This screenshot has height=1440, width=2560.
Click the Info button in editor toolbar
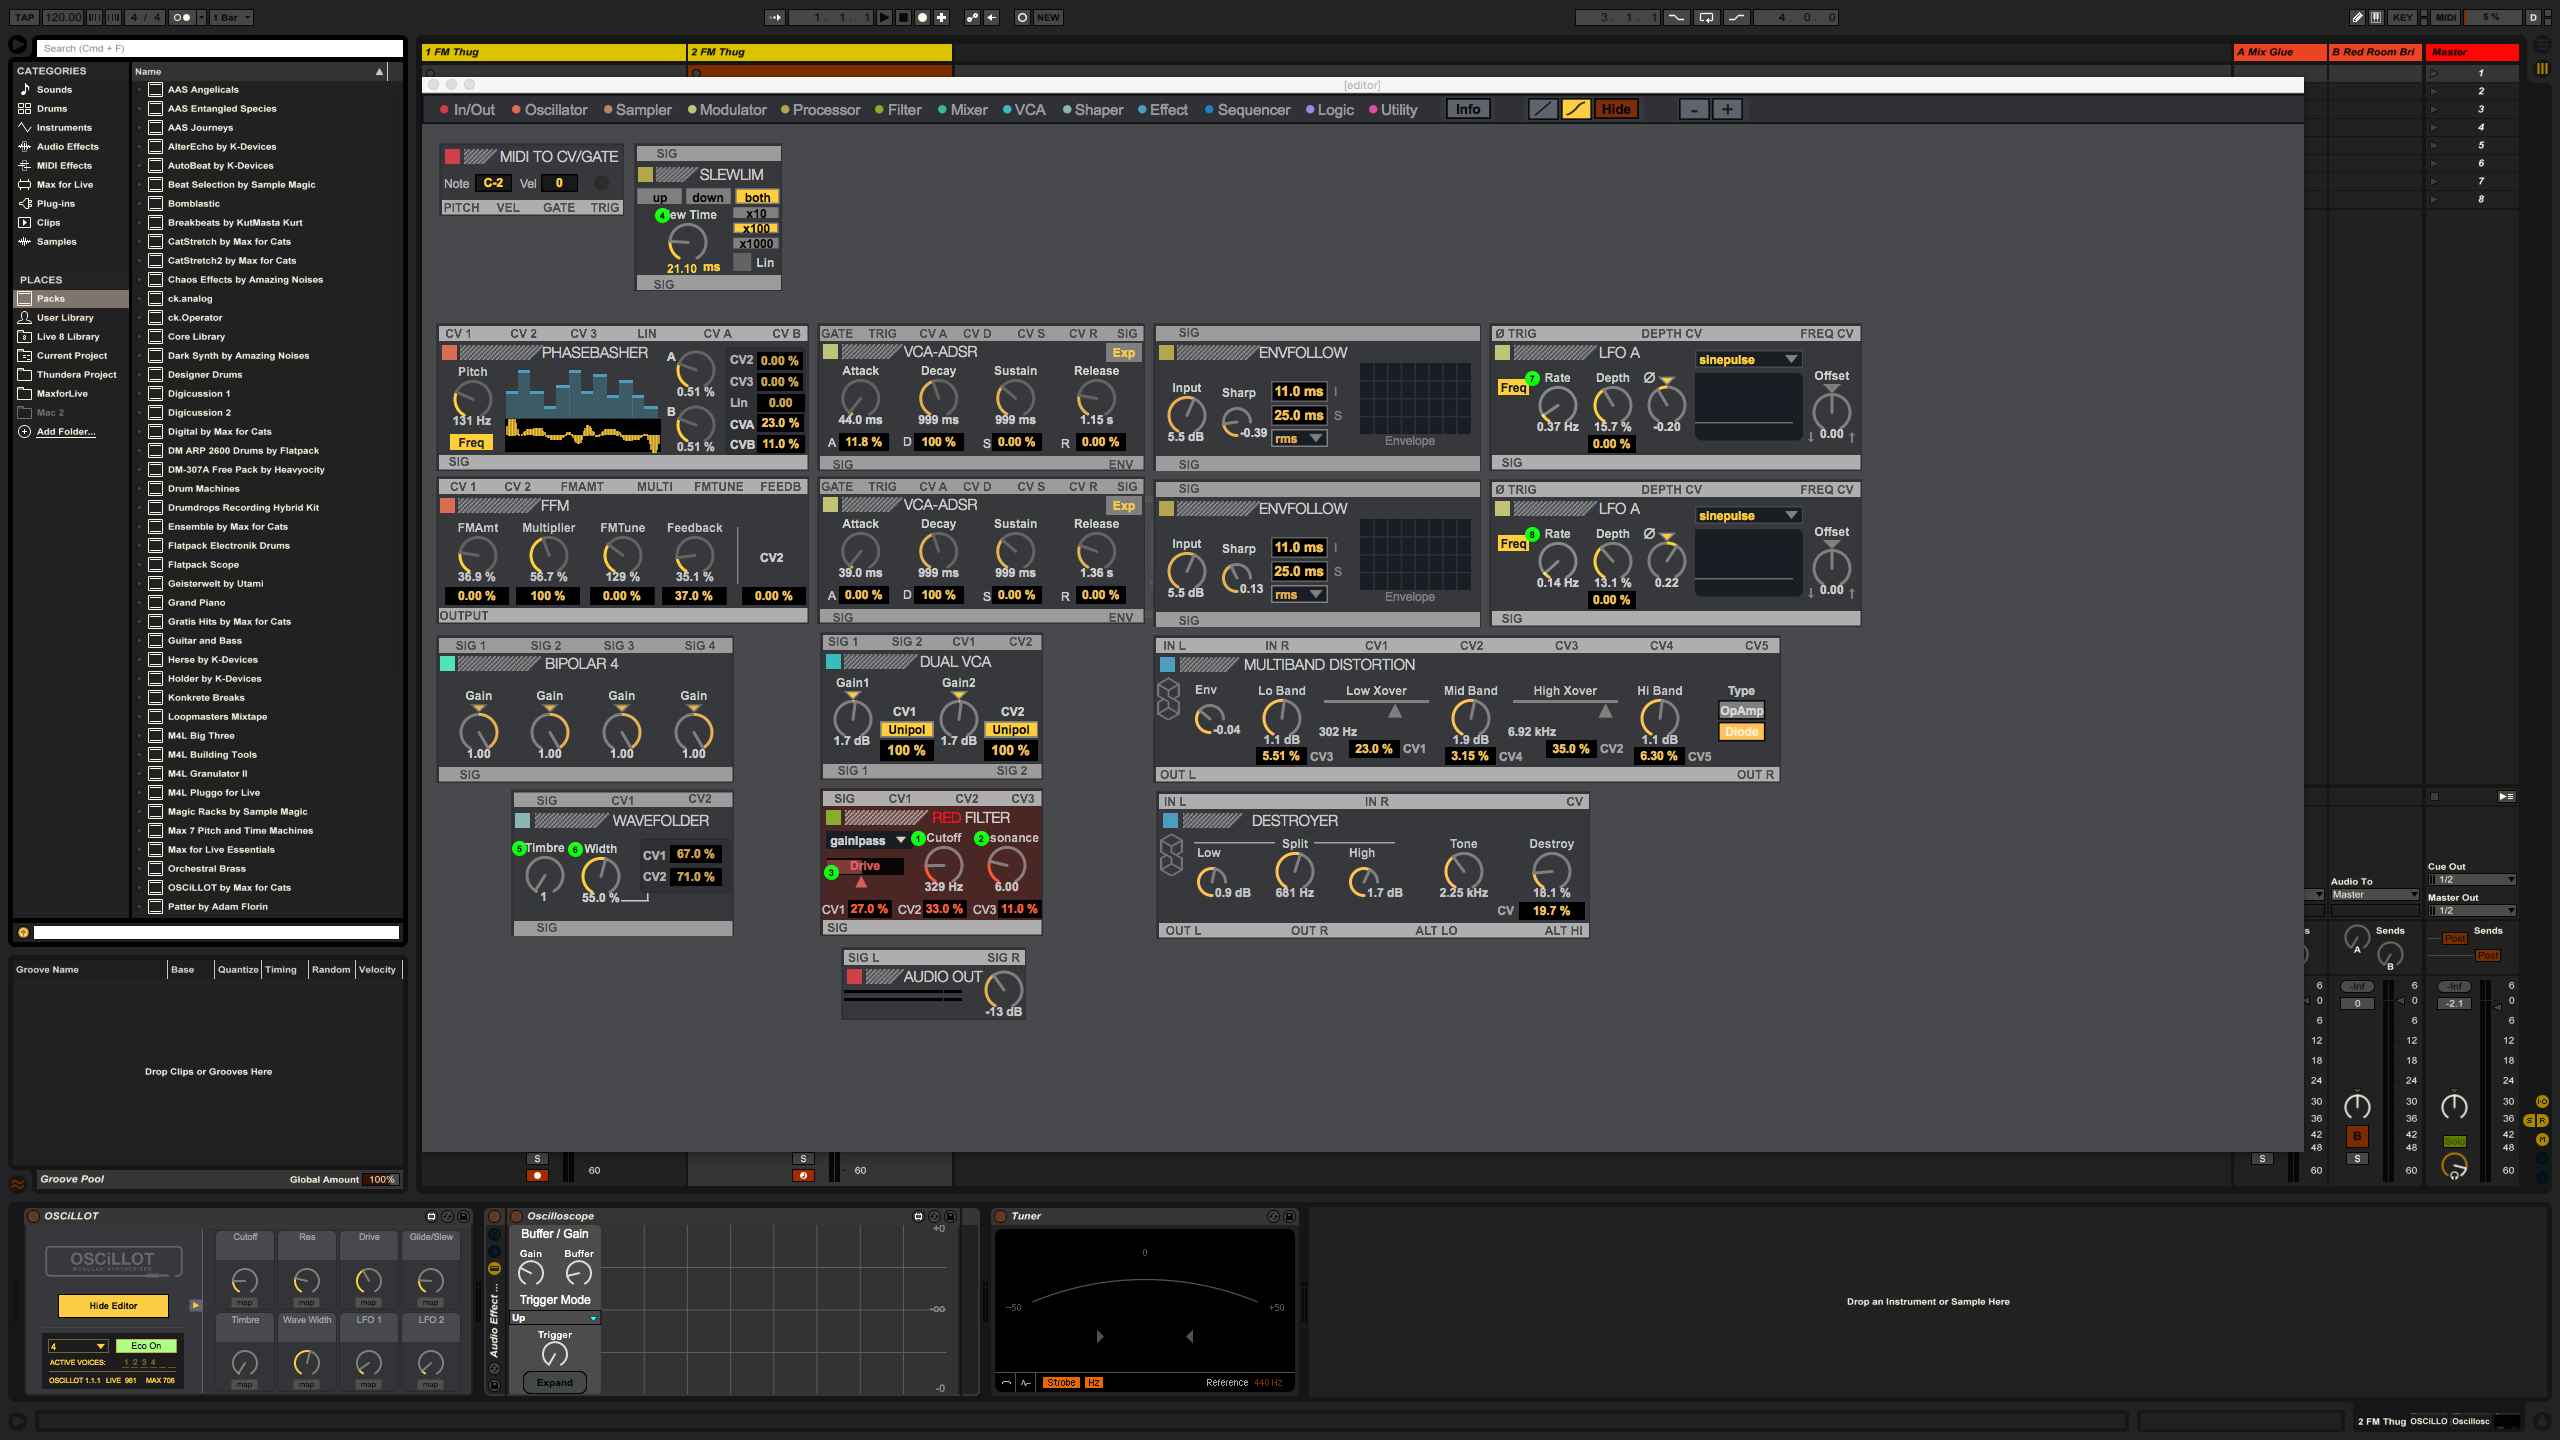tap(1467, 109)
